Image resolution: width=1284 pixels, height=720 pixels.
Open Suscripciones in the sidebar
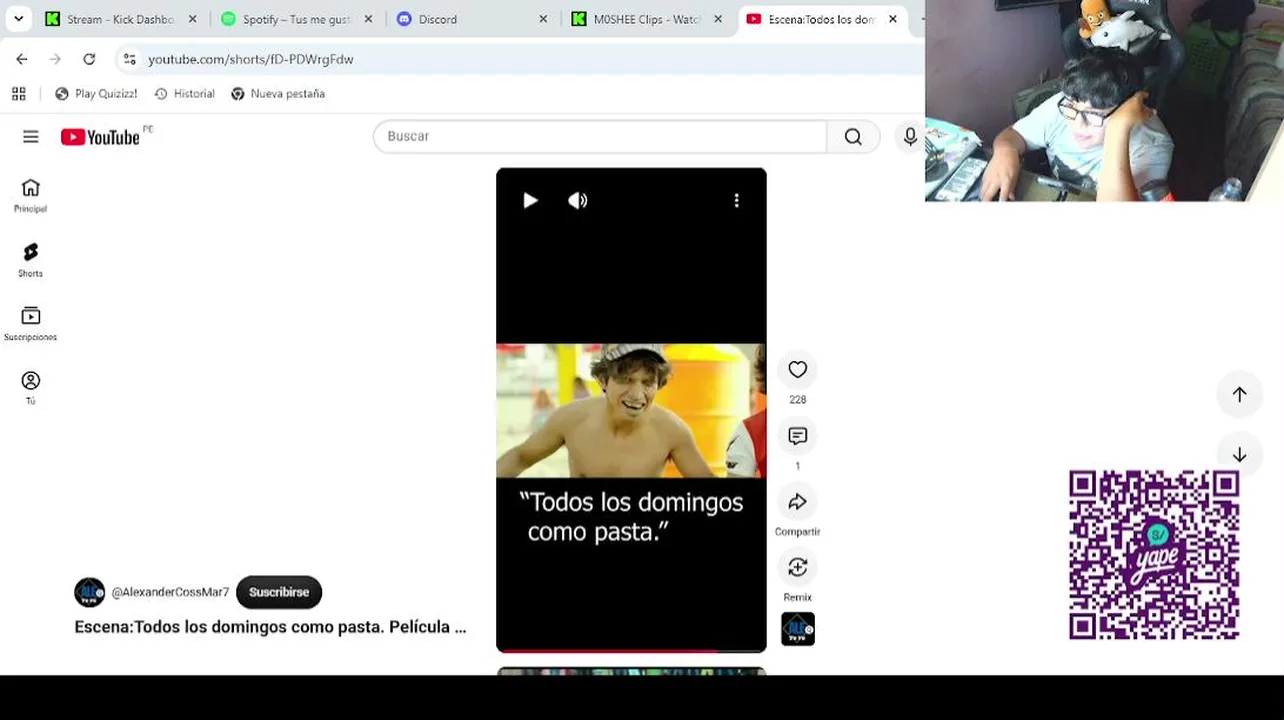coord(31,324)
